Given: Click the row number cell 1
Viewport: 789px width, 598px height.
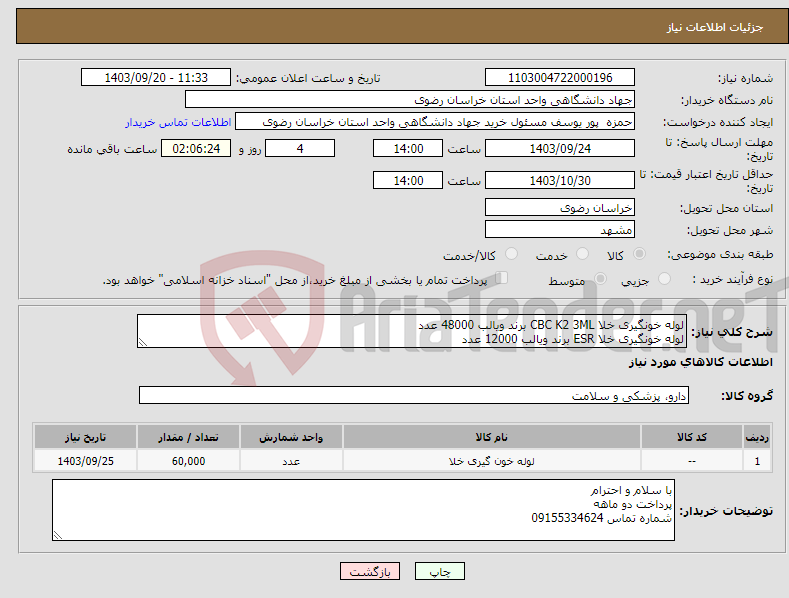Looking at the screenshot, I should [x=757, y=461].
